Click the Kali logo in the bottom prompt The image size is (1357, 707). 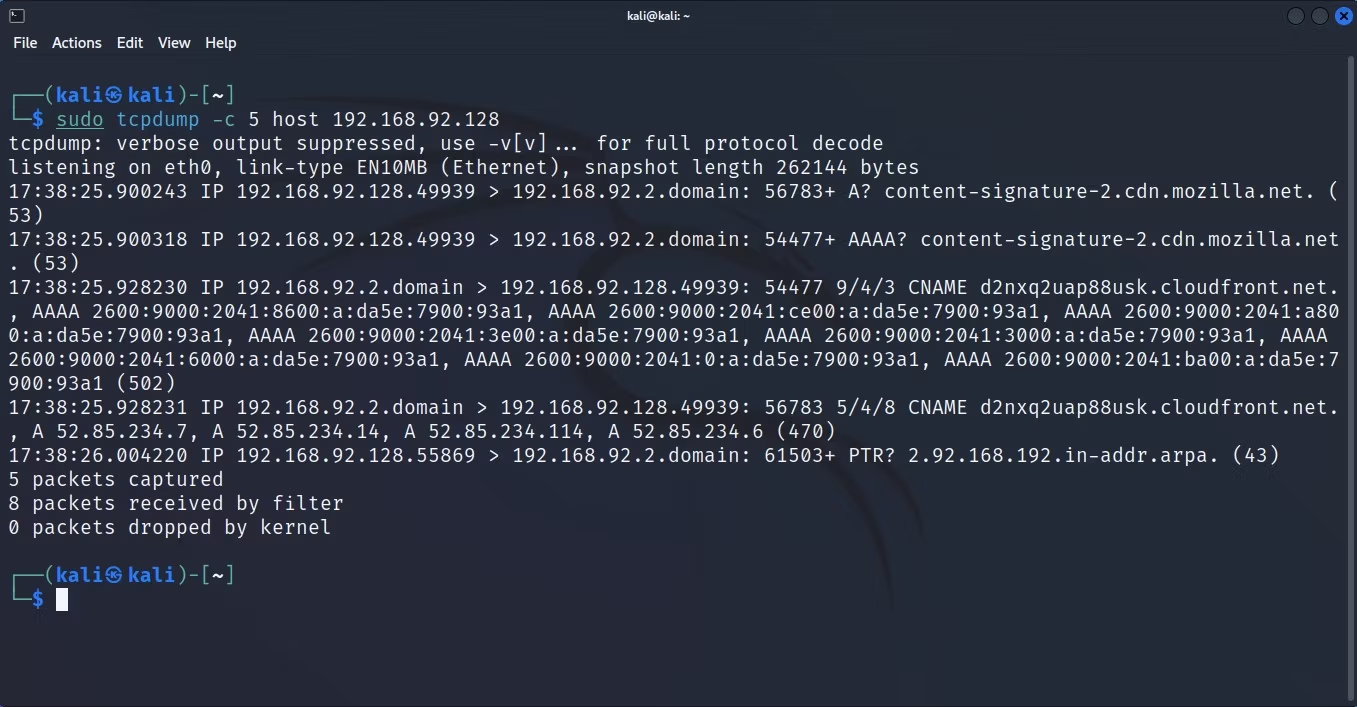coord(114,575)
